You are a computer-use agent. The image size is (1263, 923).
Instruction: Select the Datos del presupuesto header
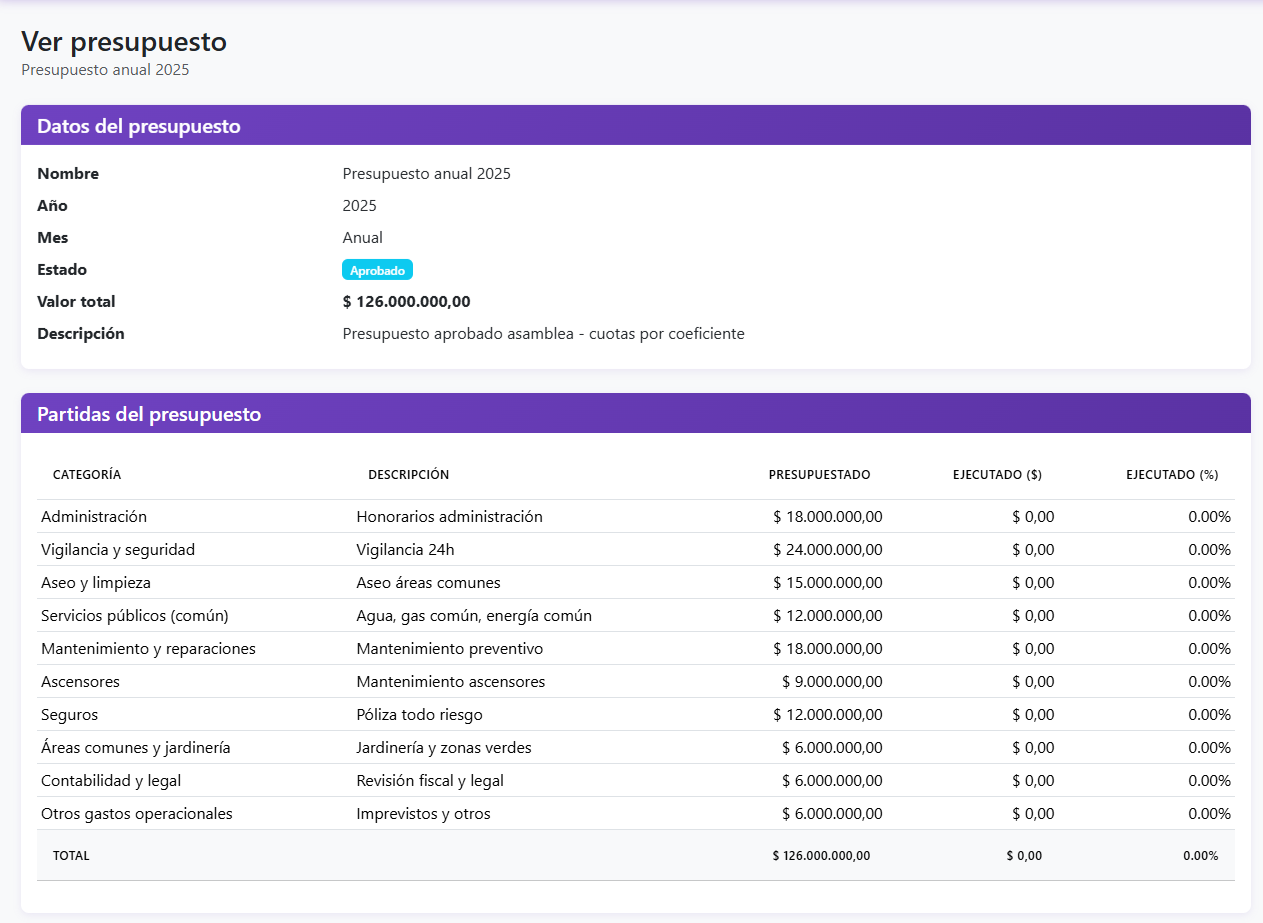pos(636,126)
